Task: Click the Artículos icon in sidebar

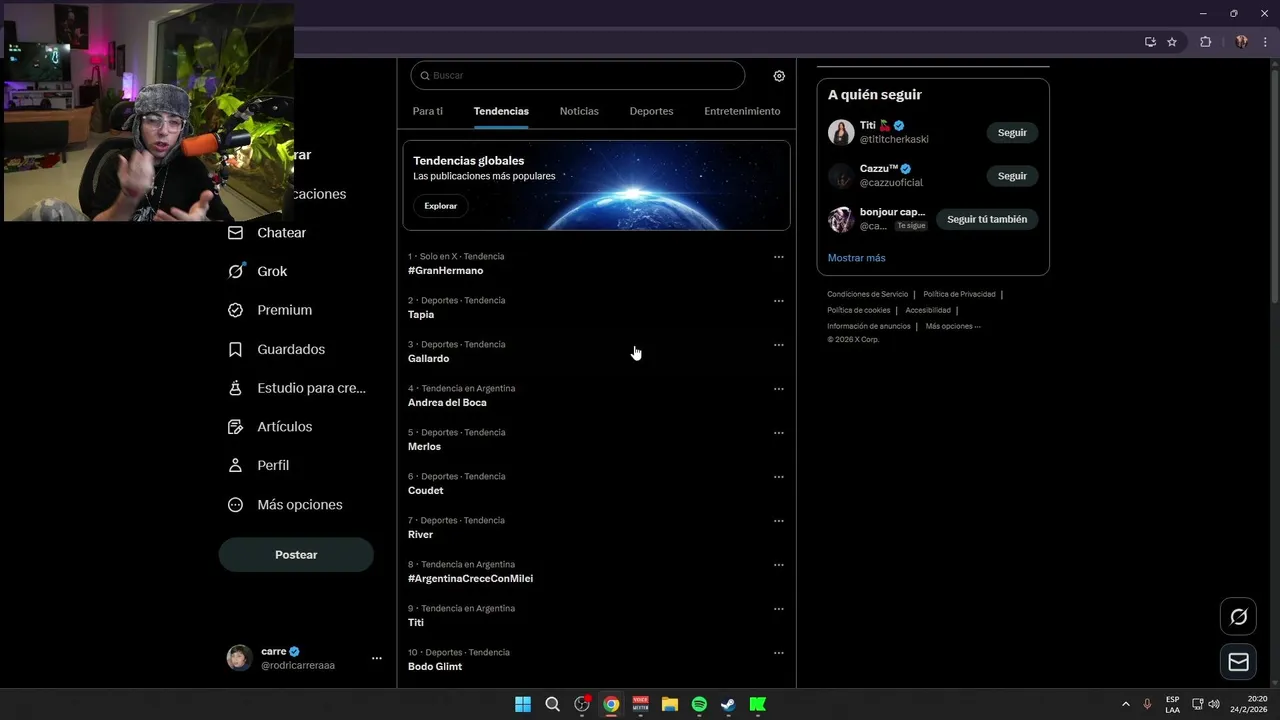Action: (x=235, y=427)
